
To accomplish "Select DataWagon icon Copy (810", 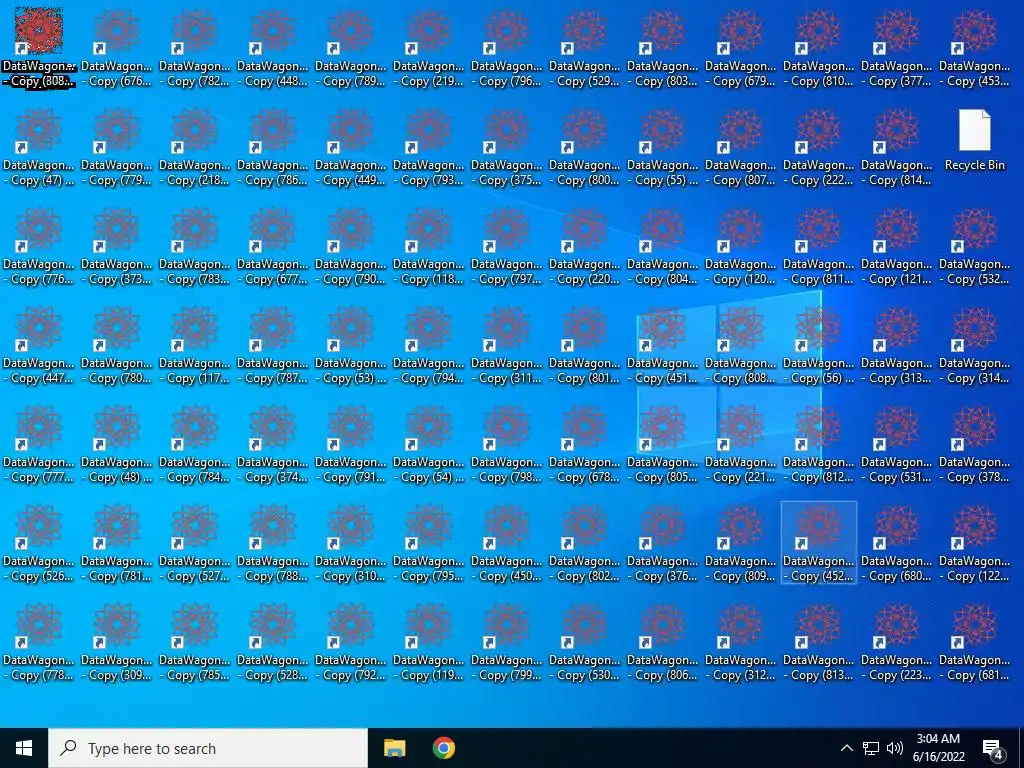I will 819,48.
